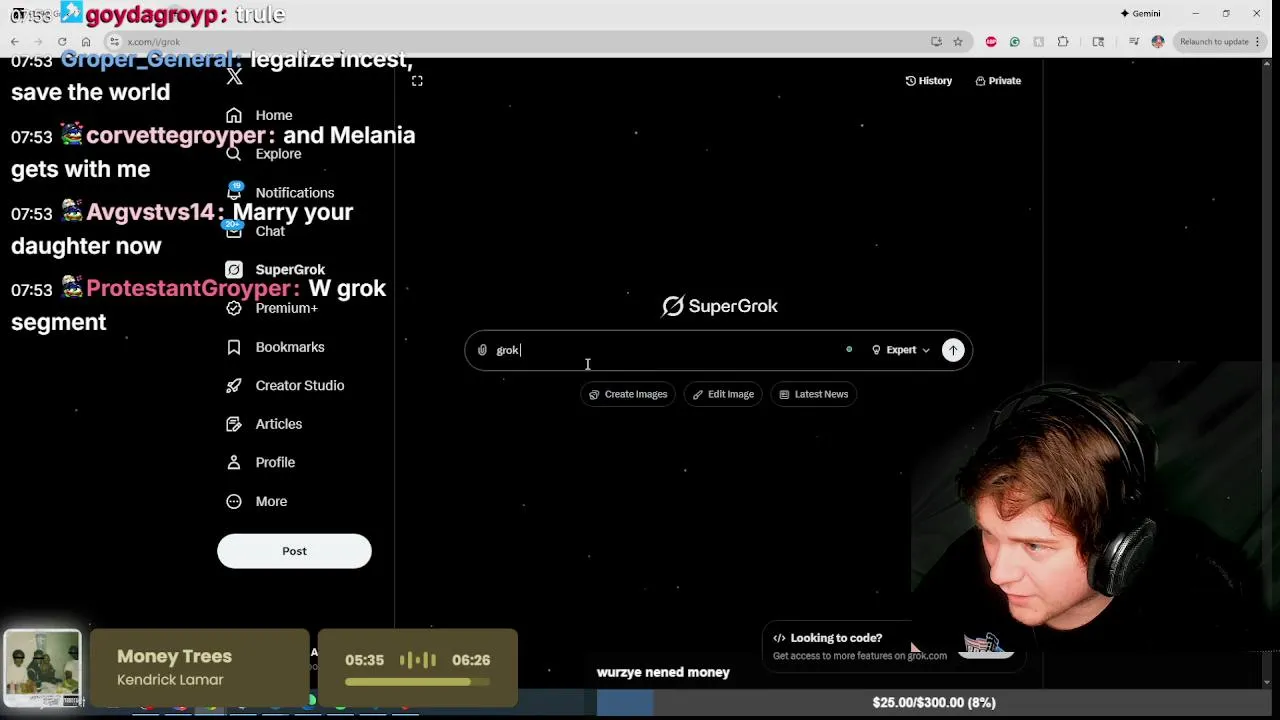Click the Post button
Viewport: 1280px width, 720px height.
(x=294, y=551)
